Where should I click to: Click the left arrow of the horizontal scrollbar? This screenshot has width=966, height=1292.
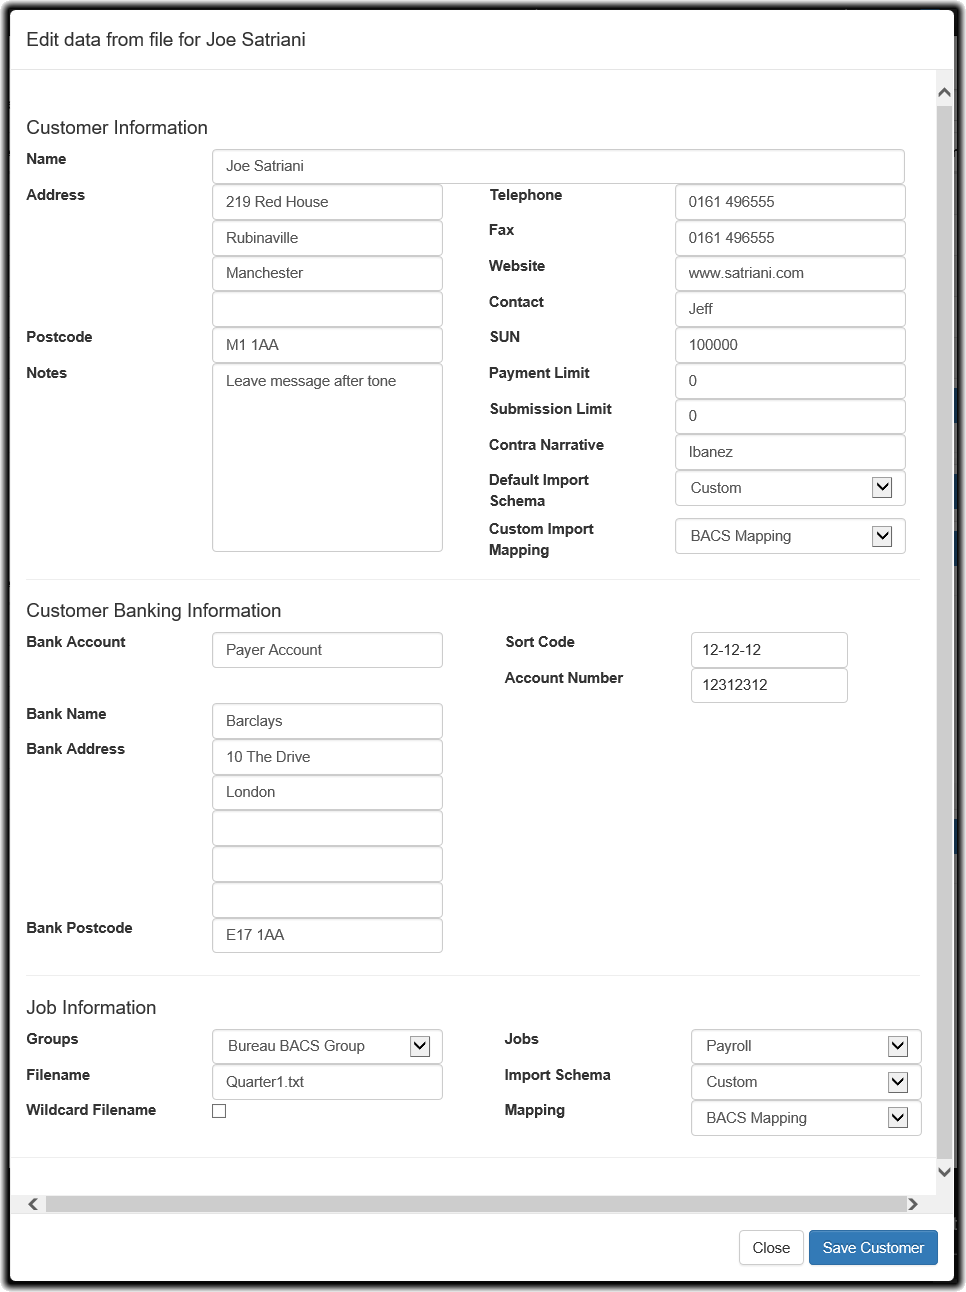[33, 1204]
